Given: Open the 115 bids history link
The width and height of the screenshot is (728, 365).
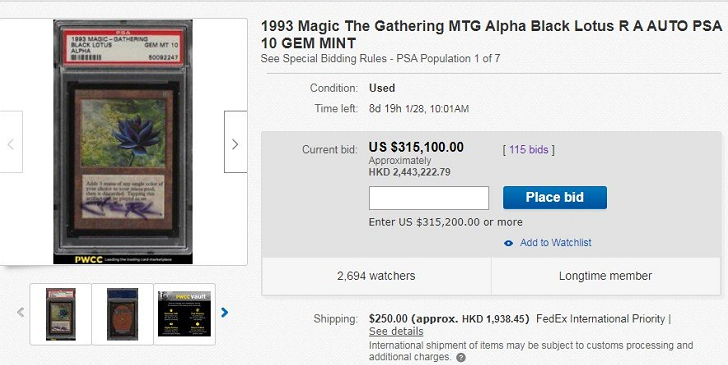Looking at the screenshot, I should tap(528, 150).
